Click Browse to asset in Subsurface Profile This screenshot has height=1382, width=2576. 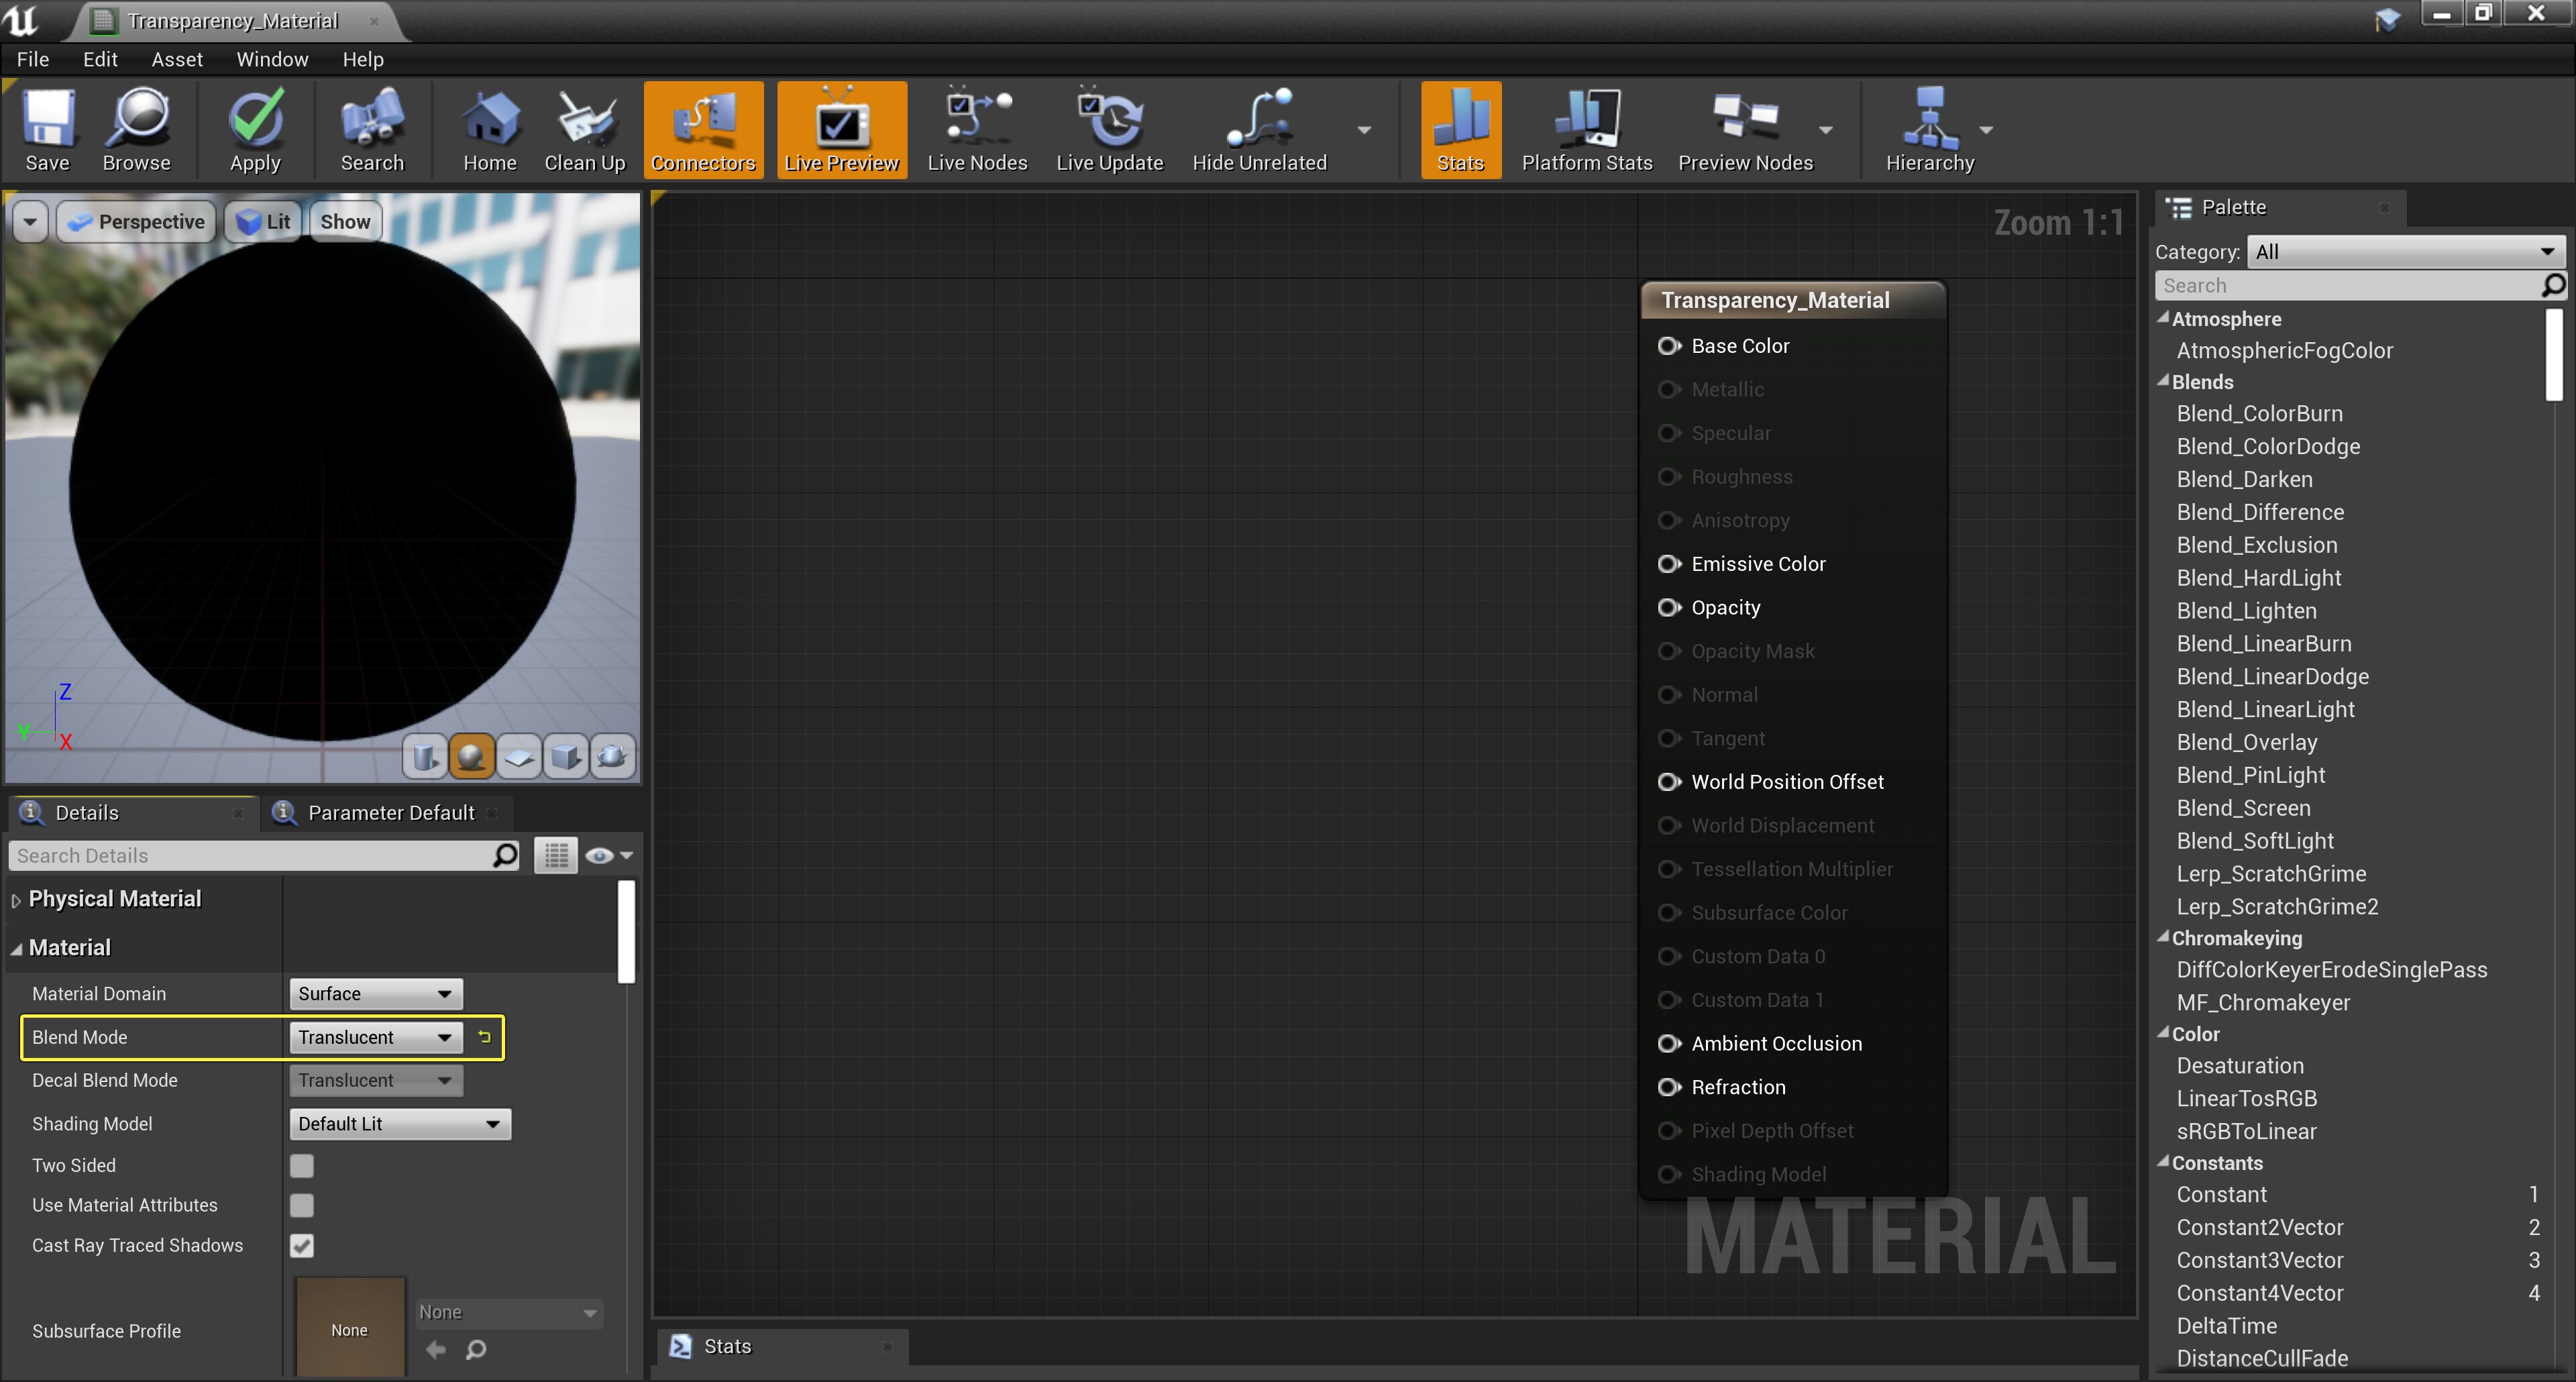[x=476, y=1350]
